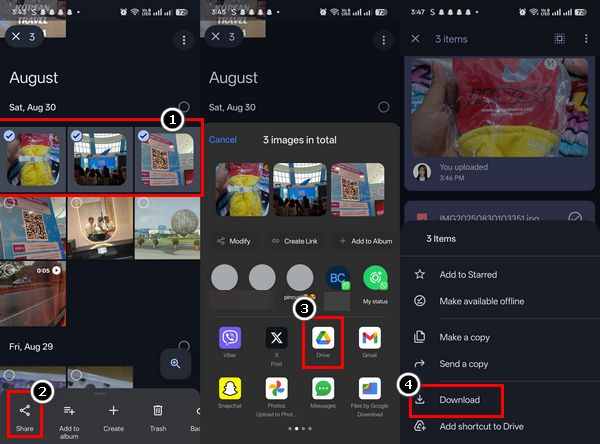Toggle the August month selection circle
Screen dimensions: 600x444
click(x=185, y=76)
